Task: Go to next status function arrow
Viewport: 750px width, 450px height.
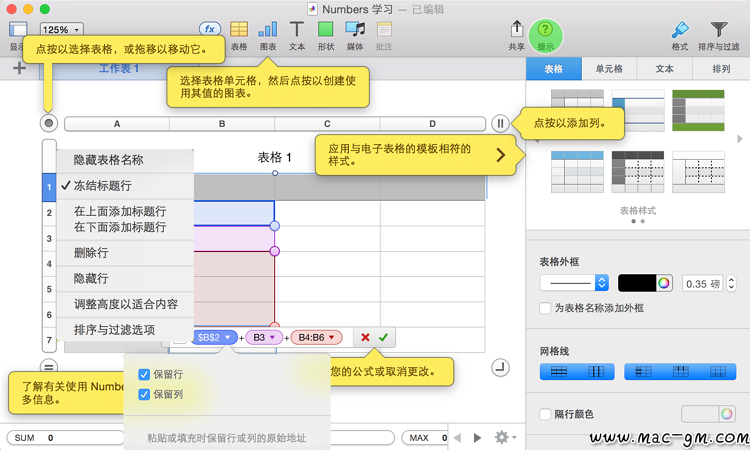Action: point(477,438)
